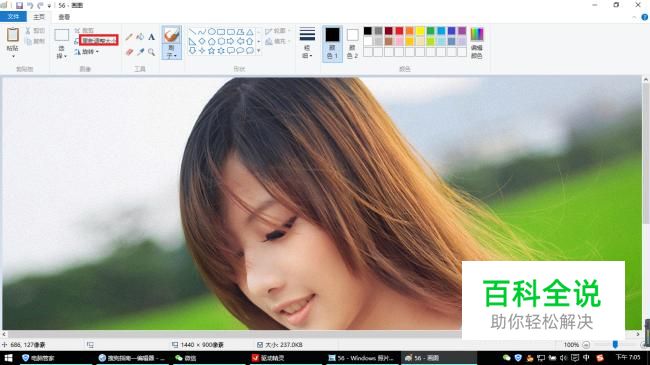Open the Paste dropdown arrow

point(13,56)
